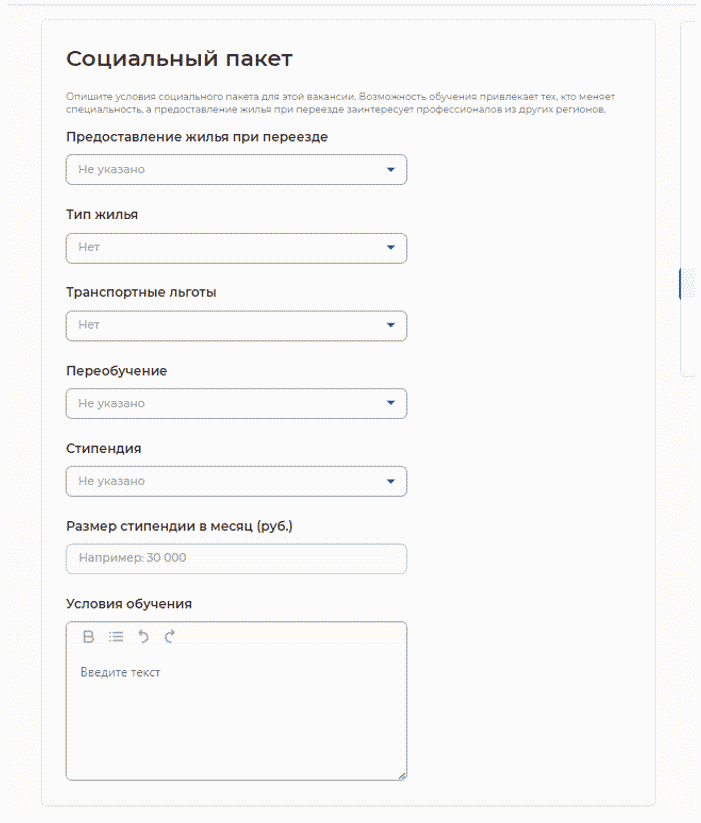Click the Условия обучения field label

(129, 604)
